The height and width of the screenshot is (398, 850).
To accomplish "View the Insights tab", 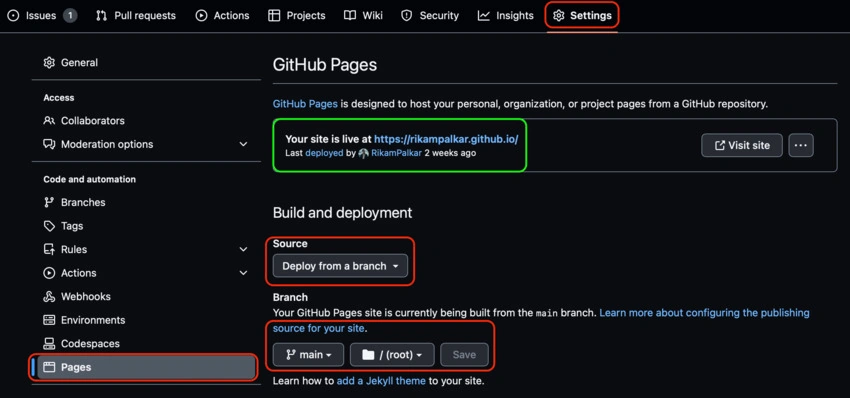I will 506,16.
